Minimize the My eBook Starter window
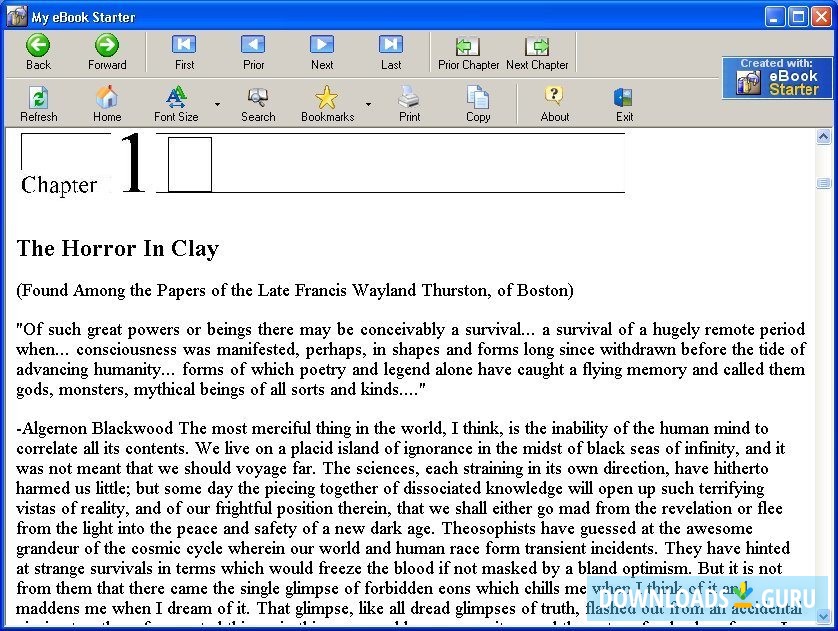This screenshot has height=631, width=838. coord(775,17)
